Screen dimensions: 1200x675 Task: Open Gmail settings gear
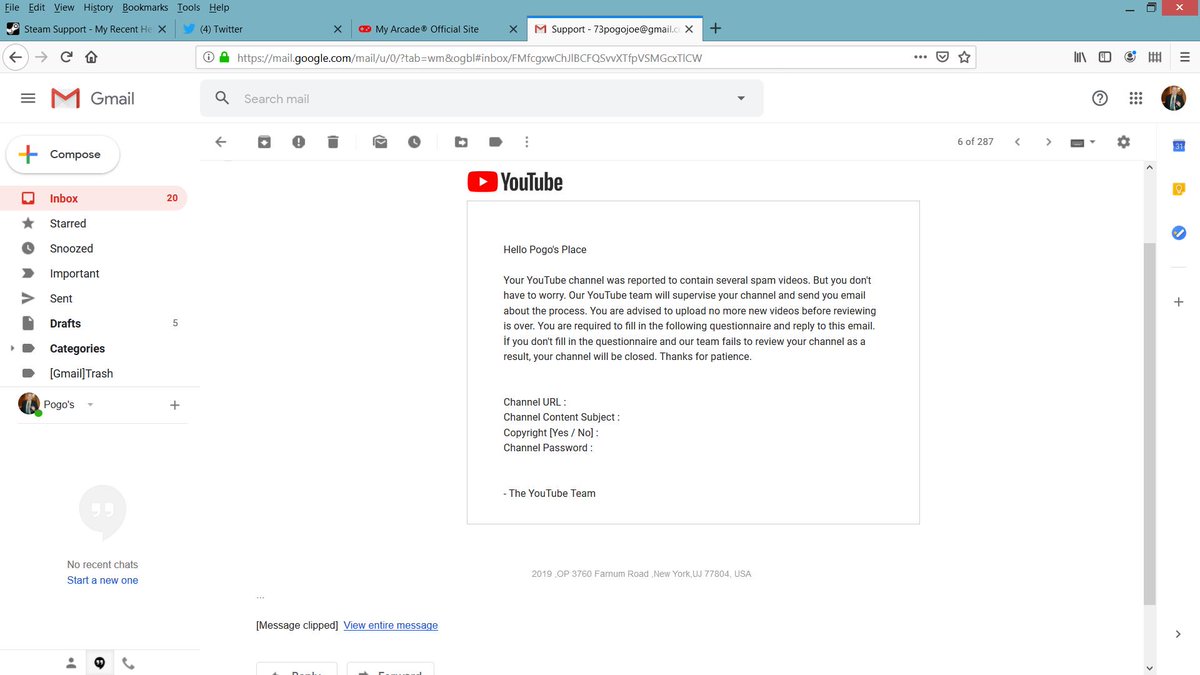[1123, 142]
